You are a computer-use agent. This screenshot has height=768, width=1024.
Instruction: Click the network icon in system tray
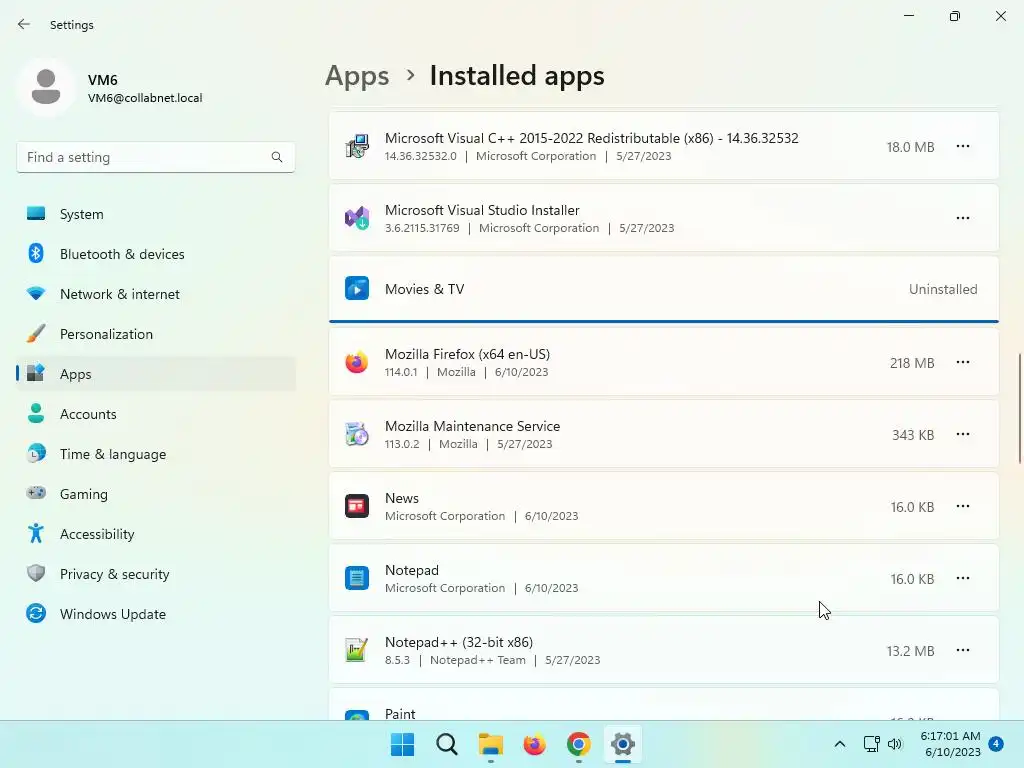[871, 744]
